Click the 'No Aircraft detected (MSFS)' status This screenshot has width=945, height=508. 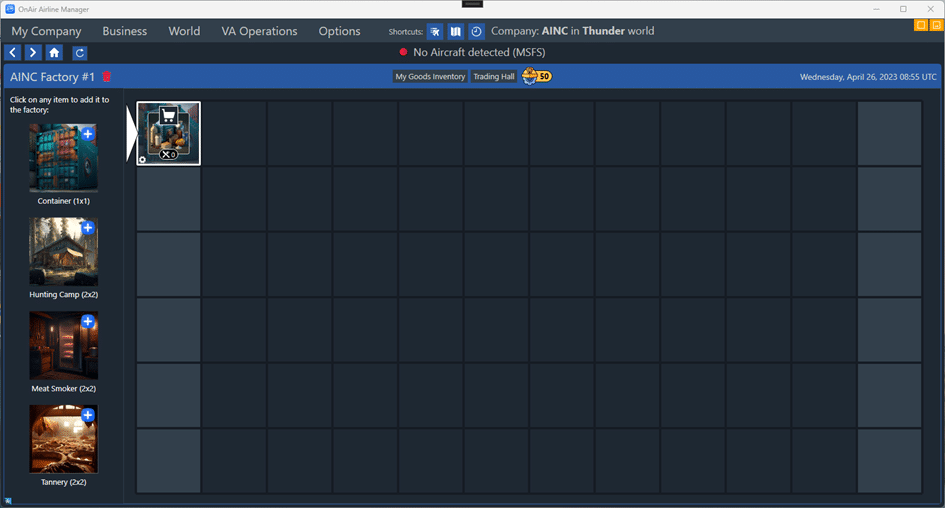(x=479, y=52)
